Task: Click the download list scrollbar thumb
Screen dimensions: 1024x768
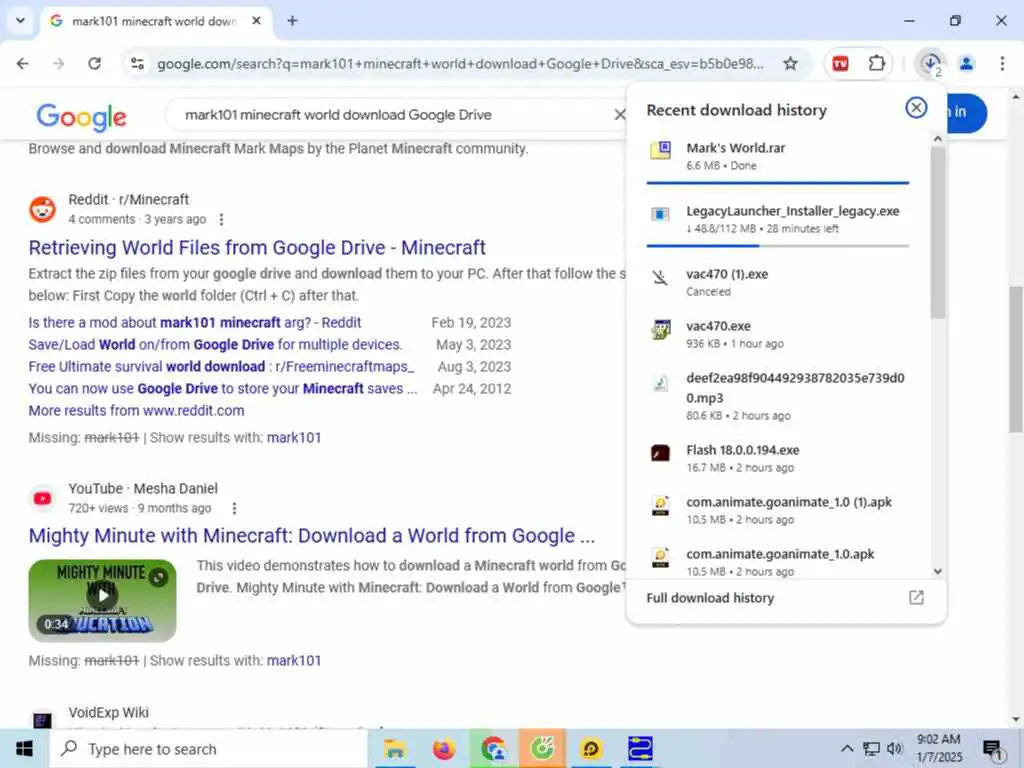Action: click(x=938, y=232)
